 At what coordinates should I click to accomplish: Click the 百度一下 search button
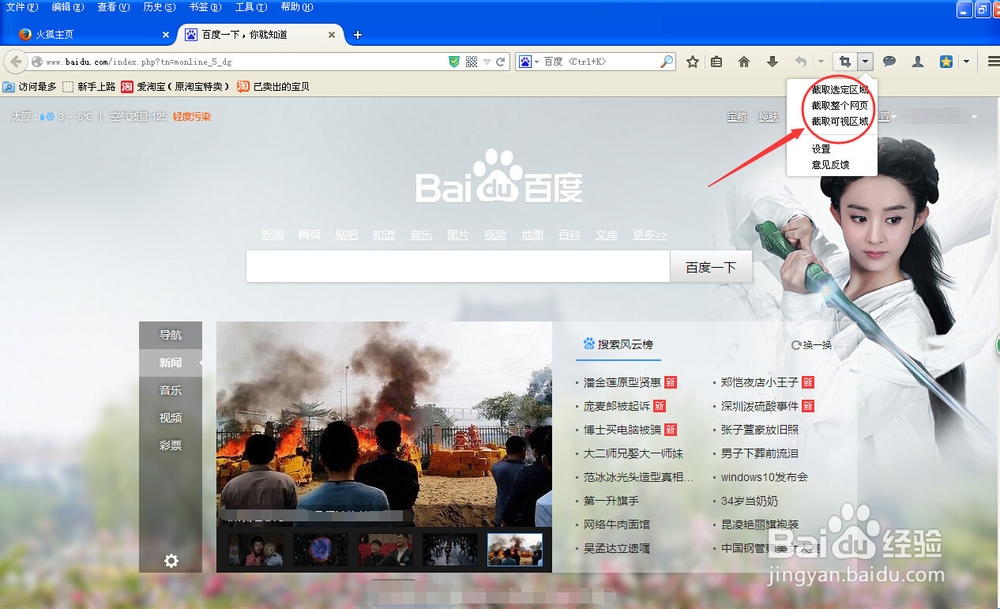[x=710, y=266]
